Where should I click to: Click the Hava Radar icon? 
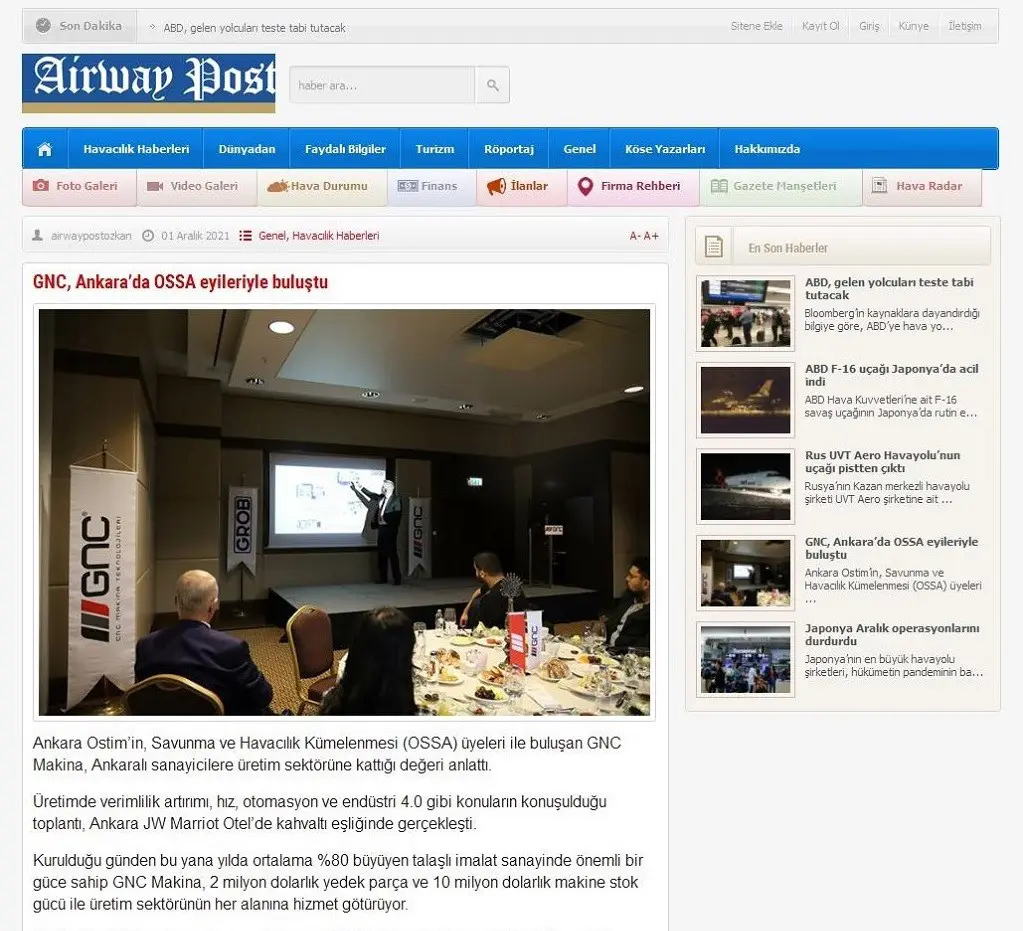click(879, 186)
